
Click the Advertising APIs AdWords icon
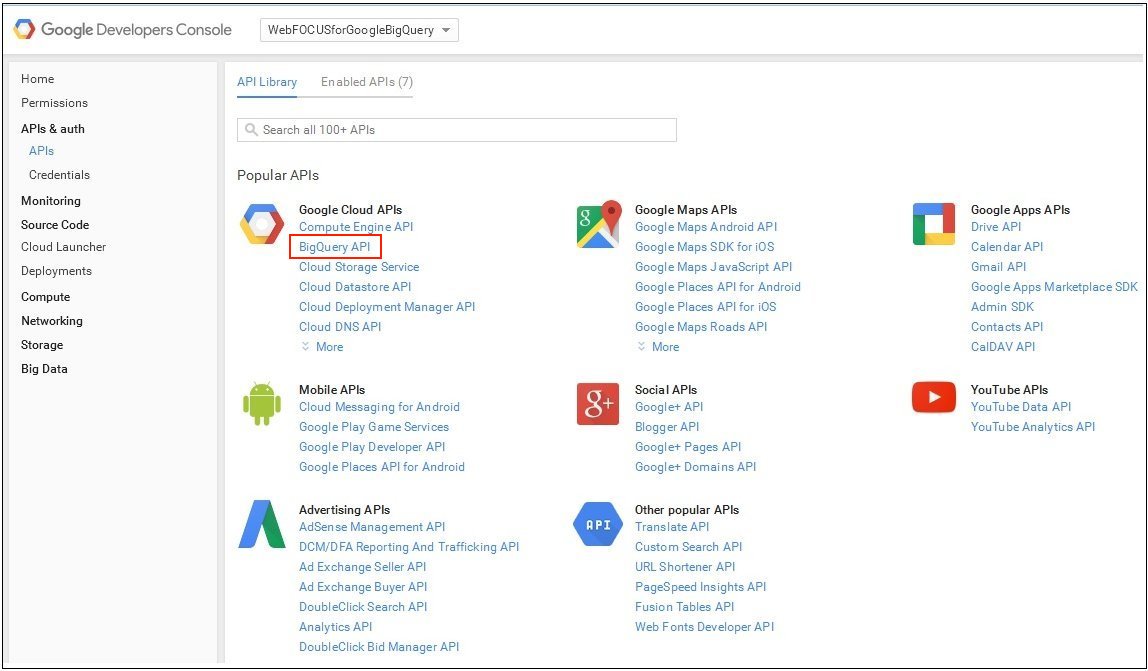click(x=262, y=524)
